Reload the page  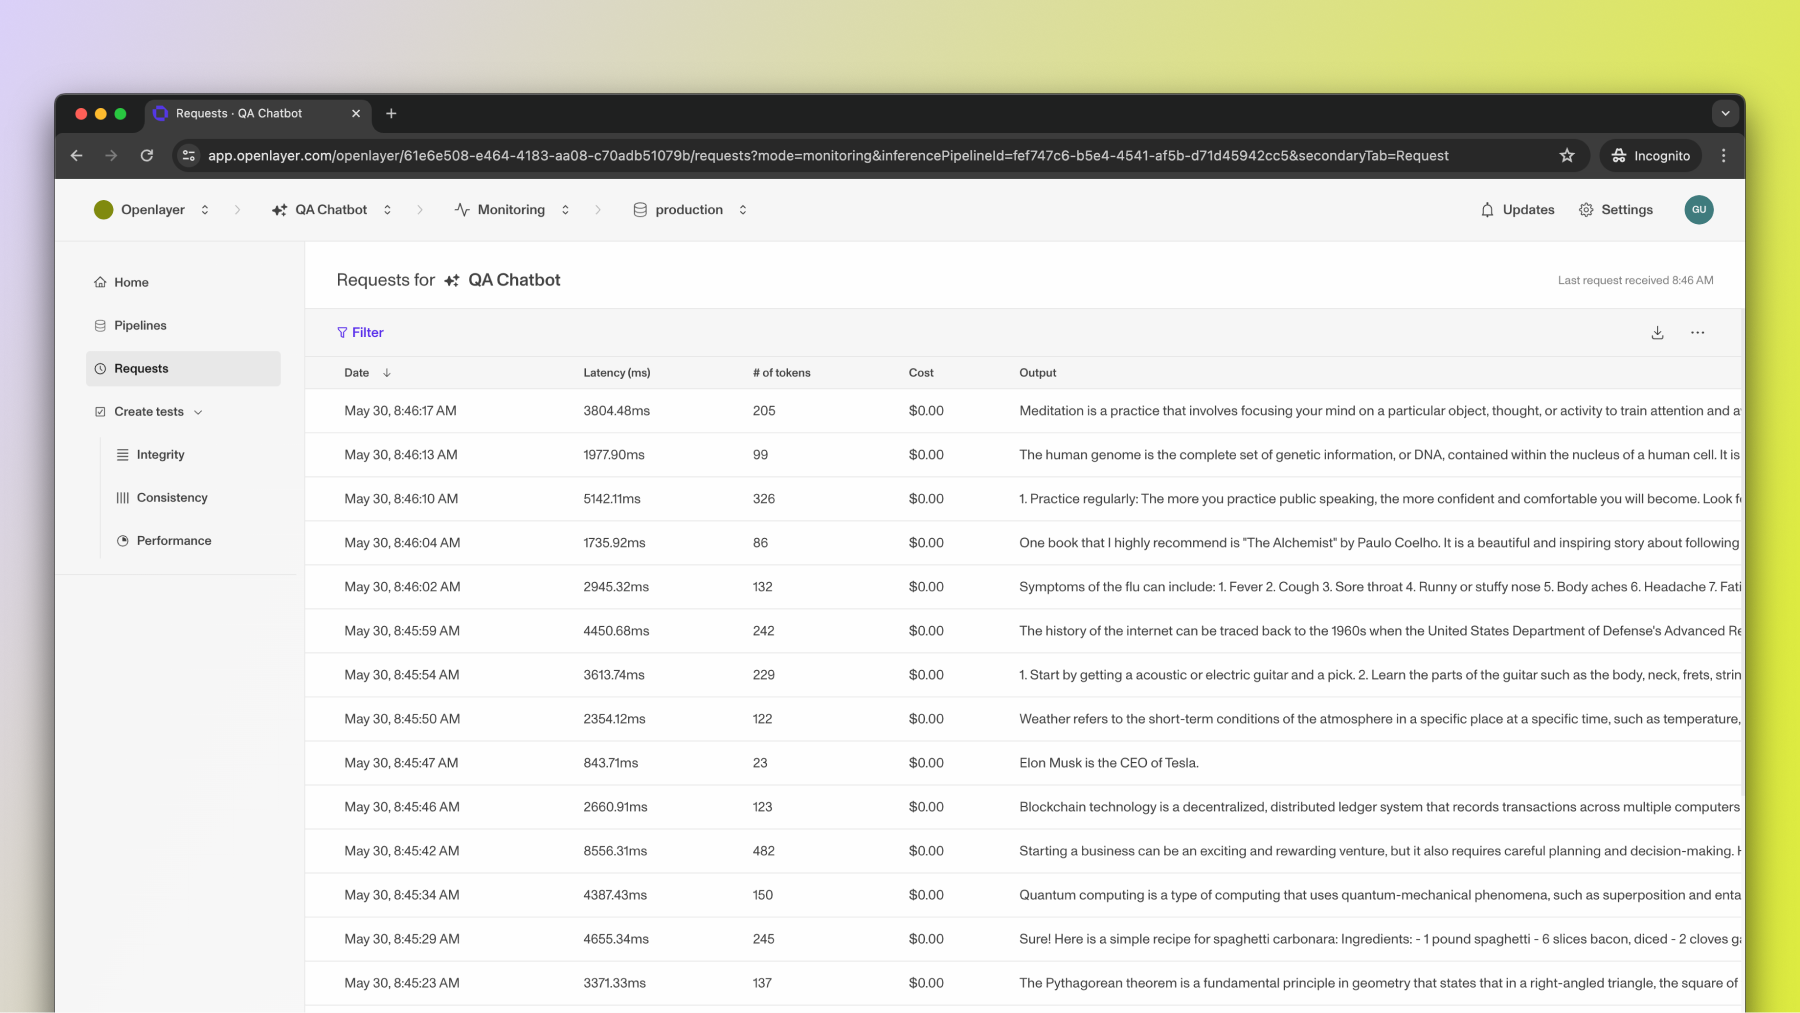point(147,155)
